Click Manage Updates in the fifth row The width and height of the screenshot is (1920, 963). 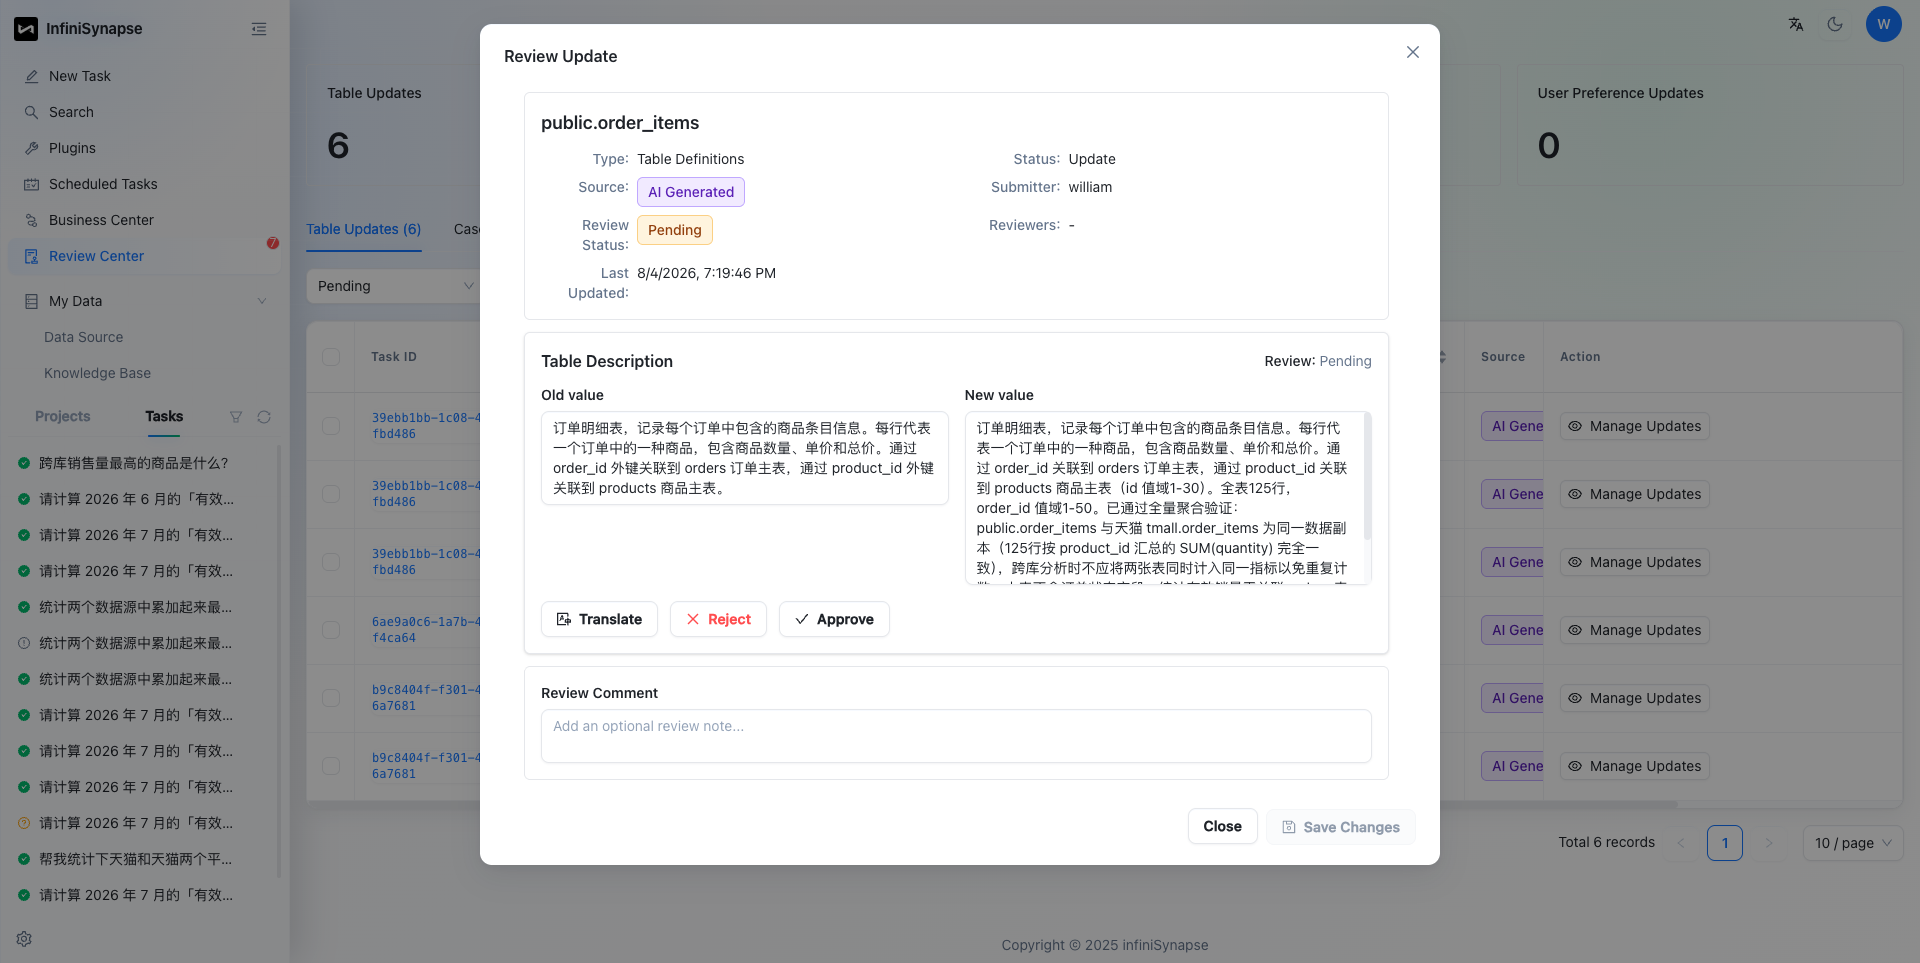[1635, 698]
